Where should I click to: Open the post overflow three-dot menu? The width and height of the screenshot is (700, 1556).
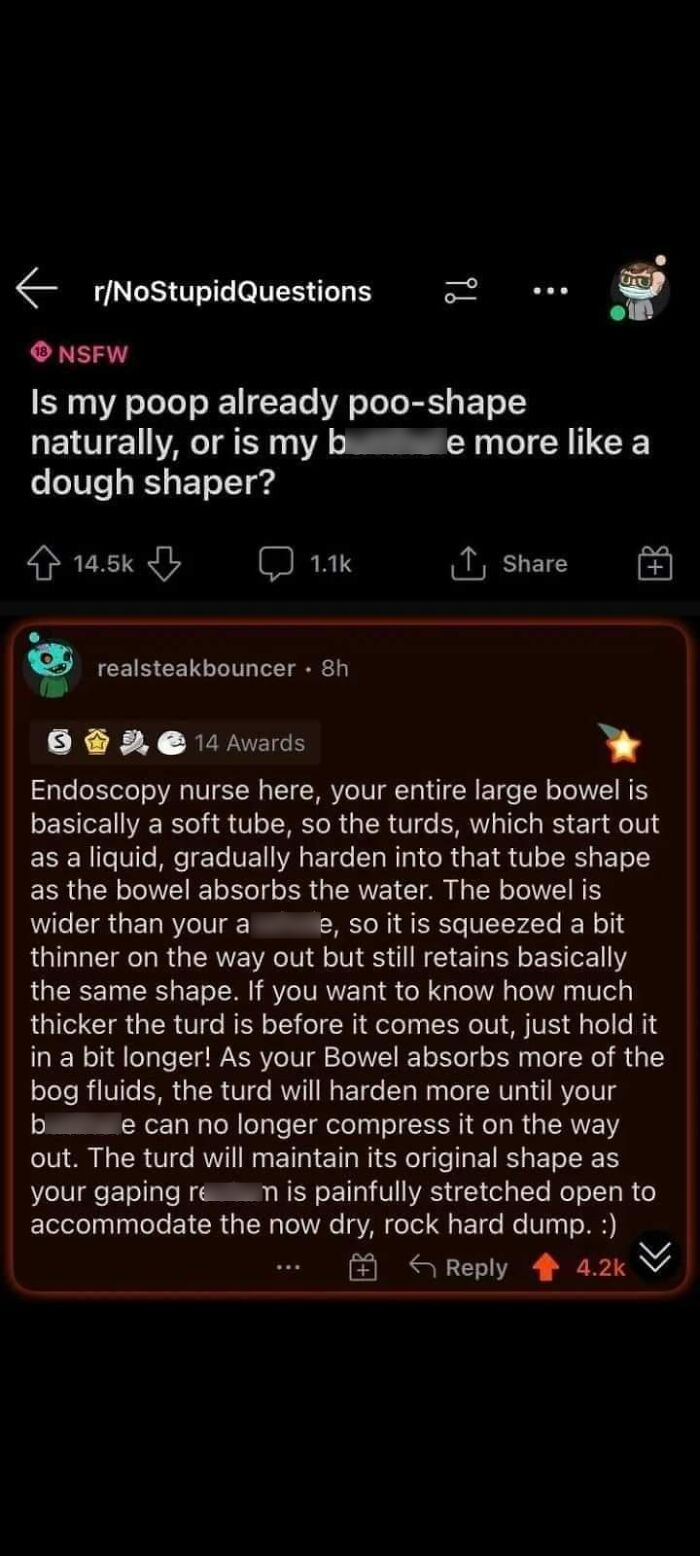(x=549, y=290)
